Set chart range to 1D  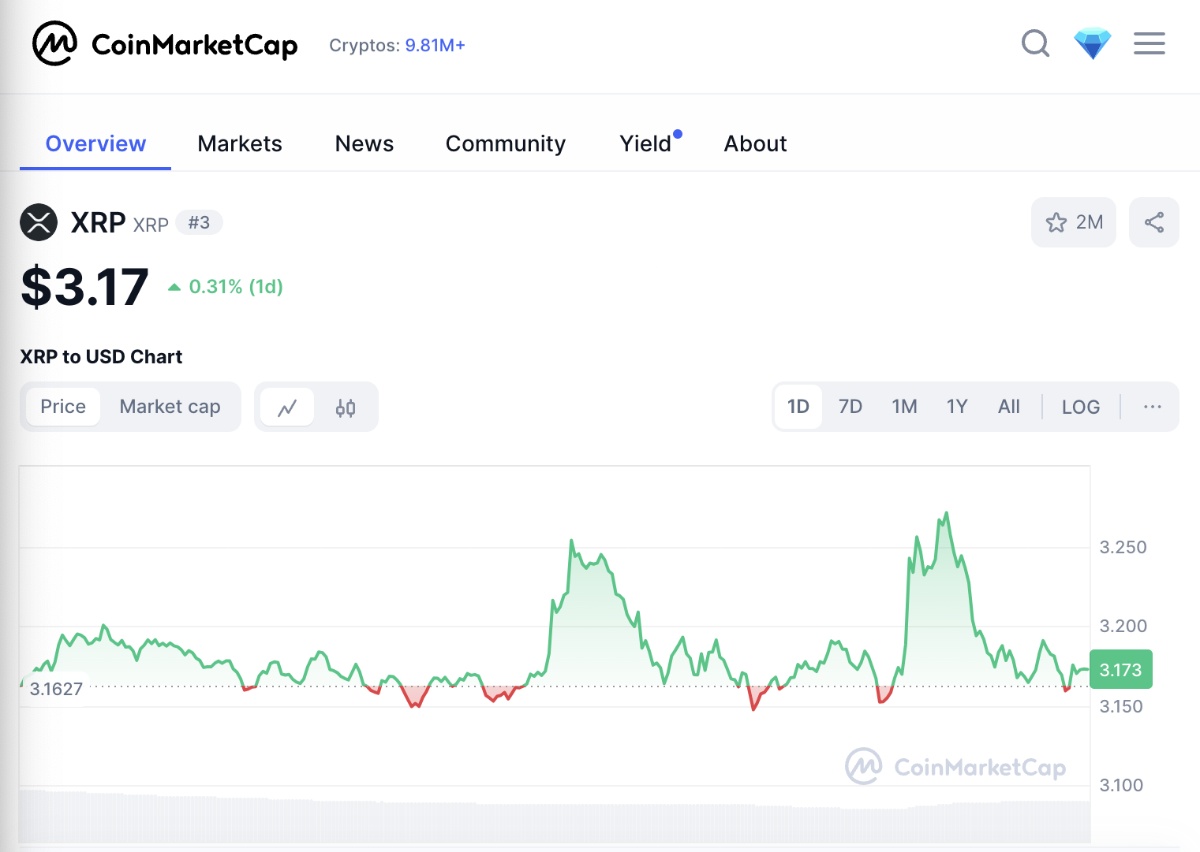click(x=798, y=407)
